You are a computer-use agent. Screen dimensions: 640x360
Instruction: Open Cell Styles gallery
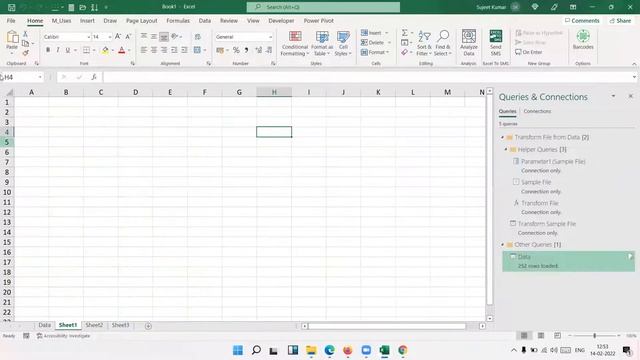click(343, 43)
